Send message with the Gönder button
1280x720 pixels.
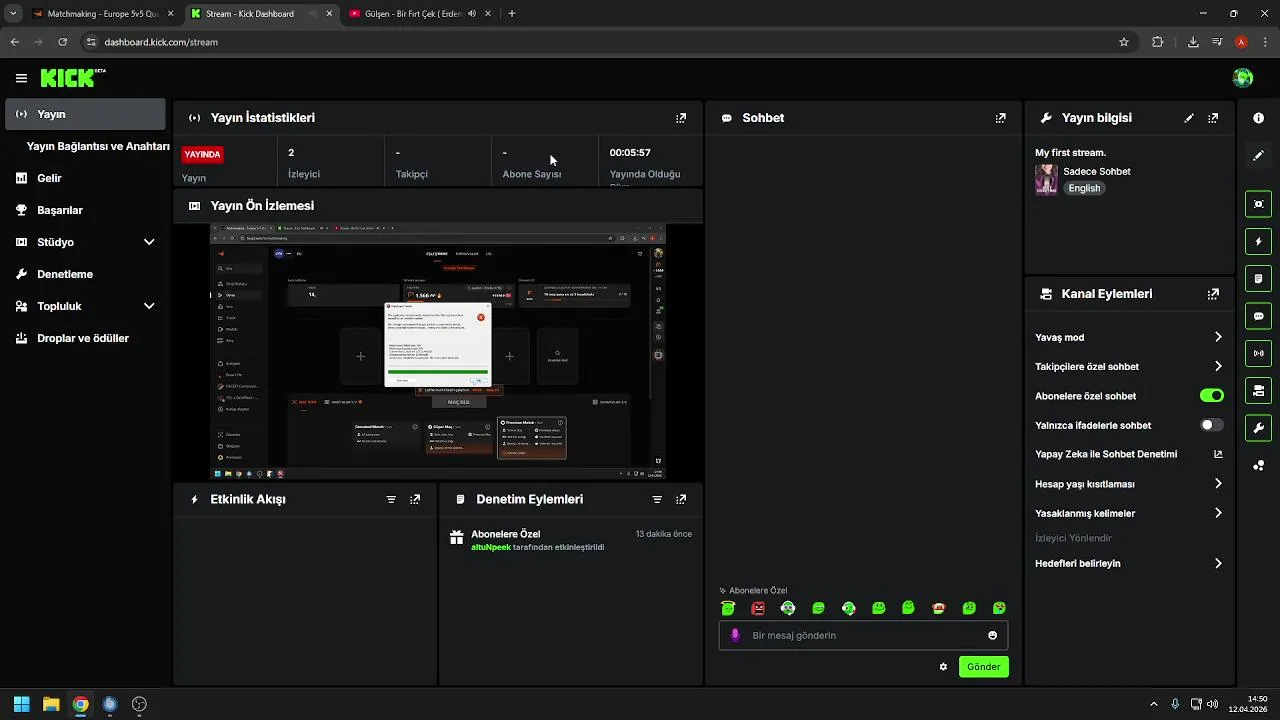(984, 667)
